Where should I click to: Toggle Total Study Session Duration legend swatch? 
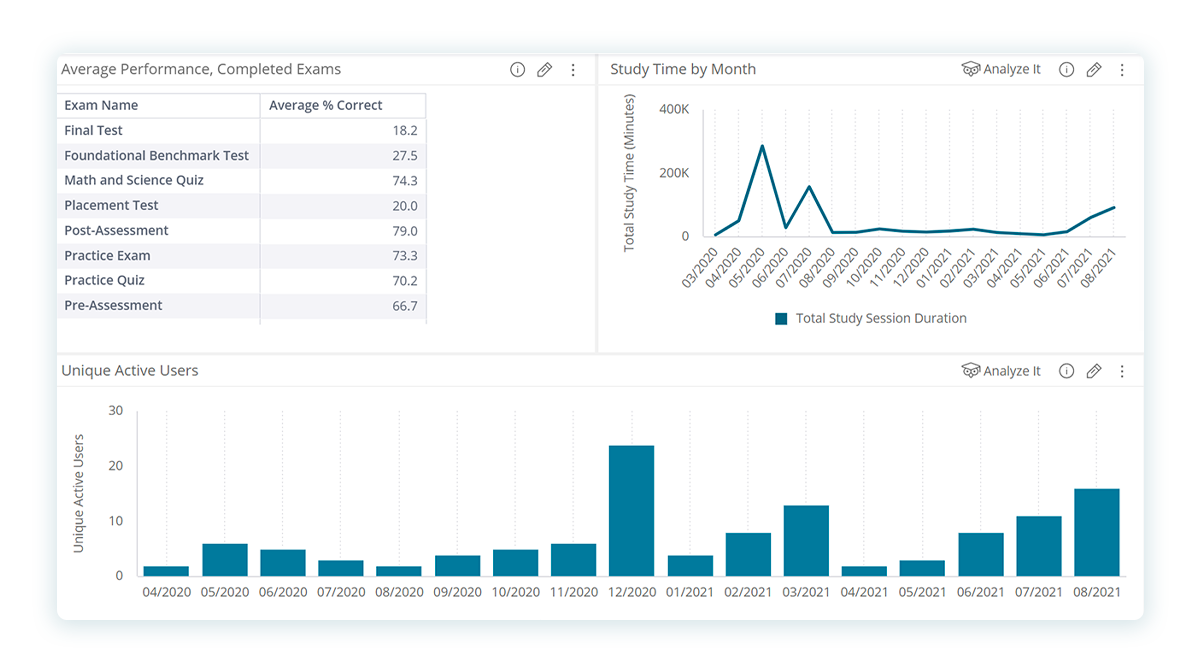click(782, 319)
